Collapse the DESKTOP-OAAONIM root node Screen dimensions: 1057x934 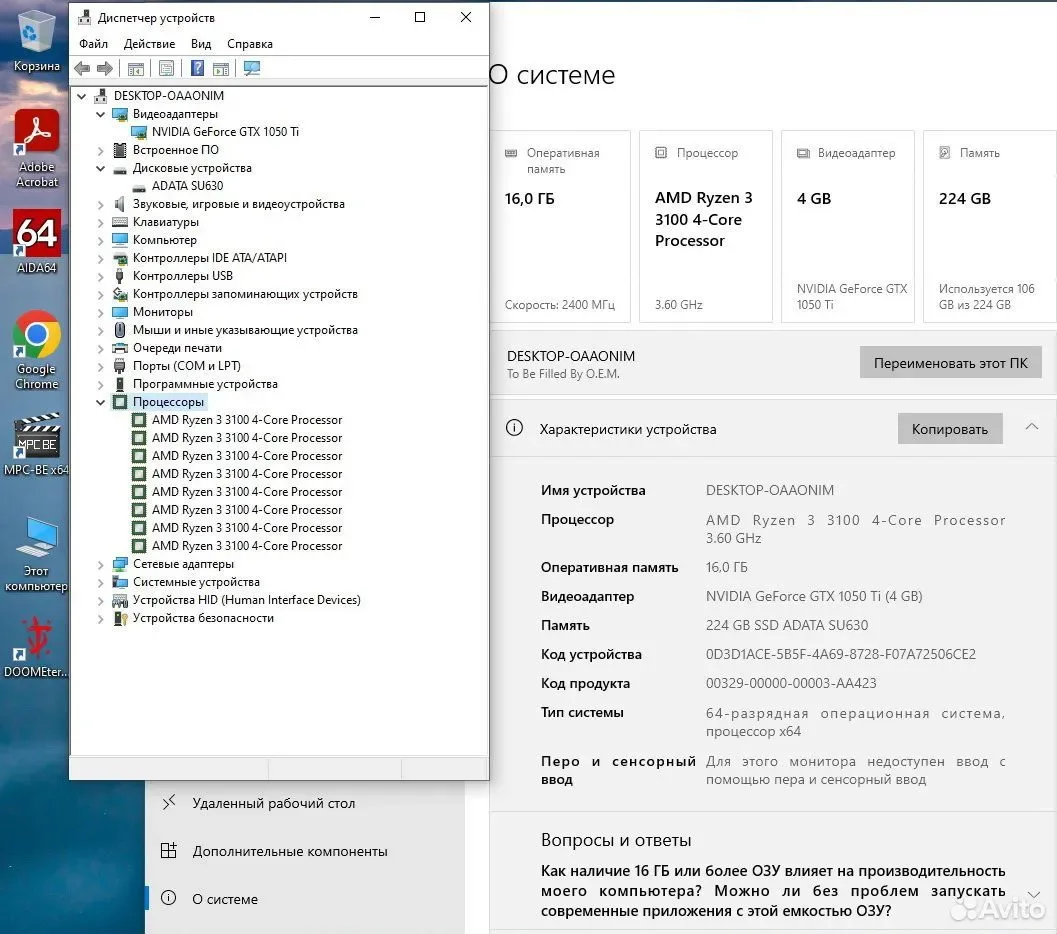click(82, 96)
